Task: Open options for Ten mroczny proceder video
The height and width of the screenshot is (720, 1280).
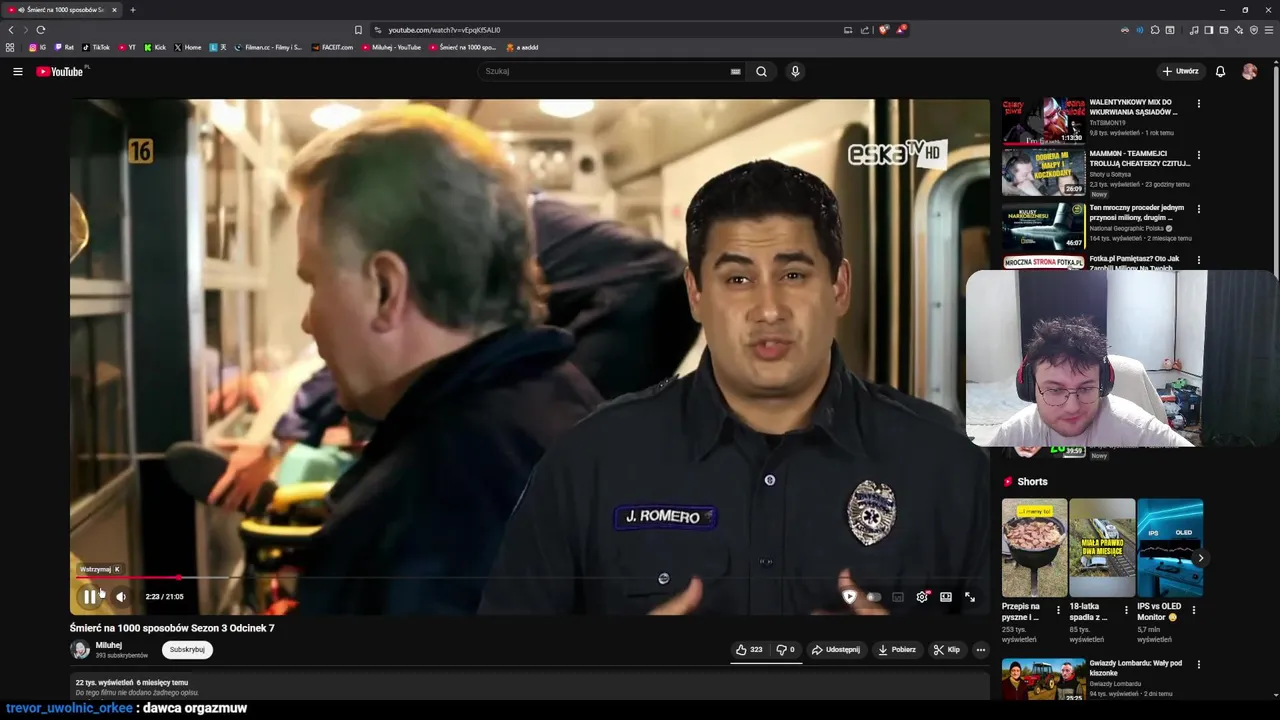Action: pyautogui.click(x=1199, y=209)
